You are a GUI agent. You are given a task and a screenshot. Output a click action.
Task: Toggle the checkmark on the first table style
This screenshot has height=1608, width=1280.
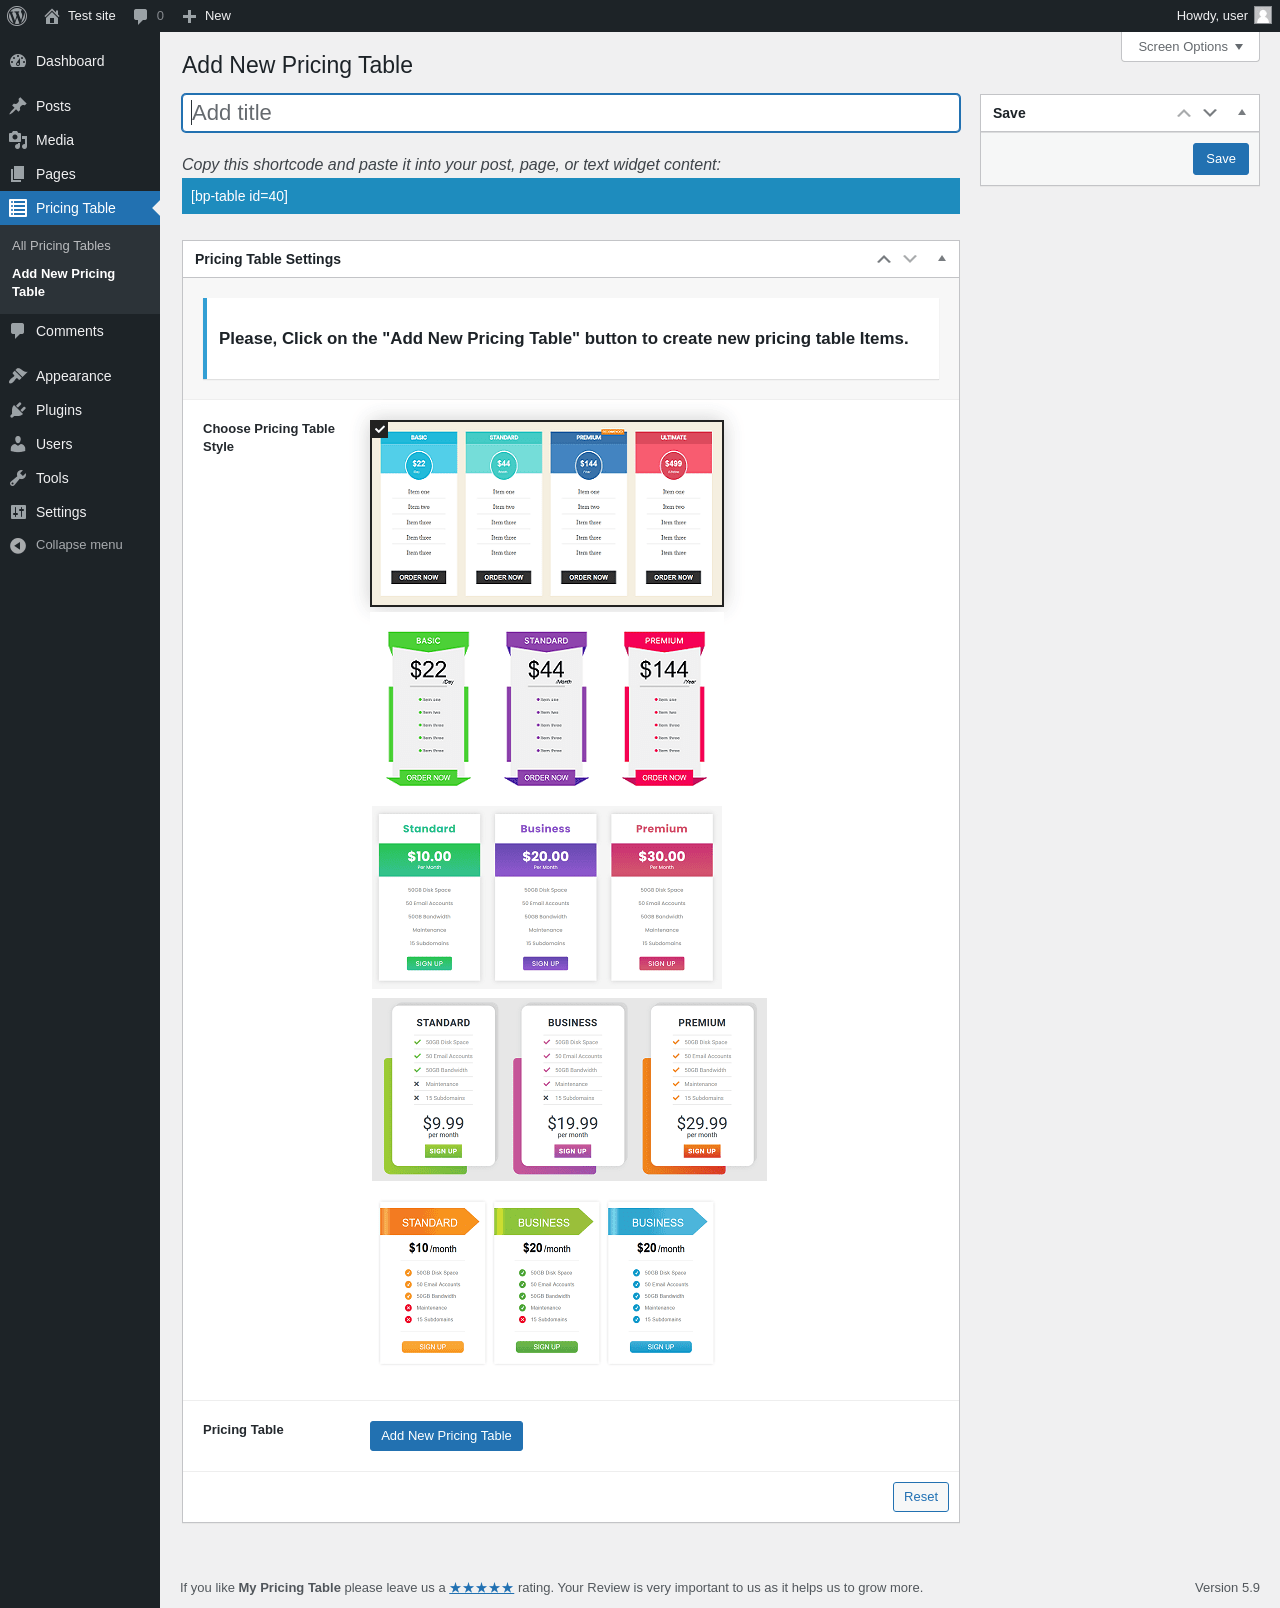[379, 429]
